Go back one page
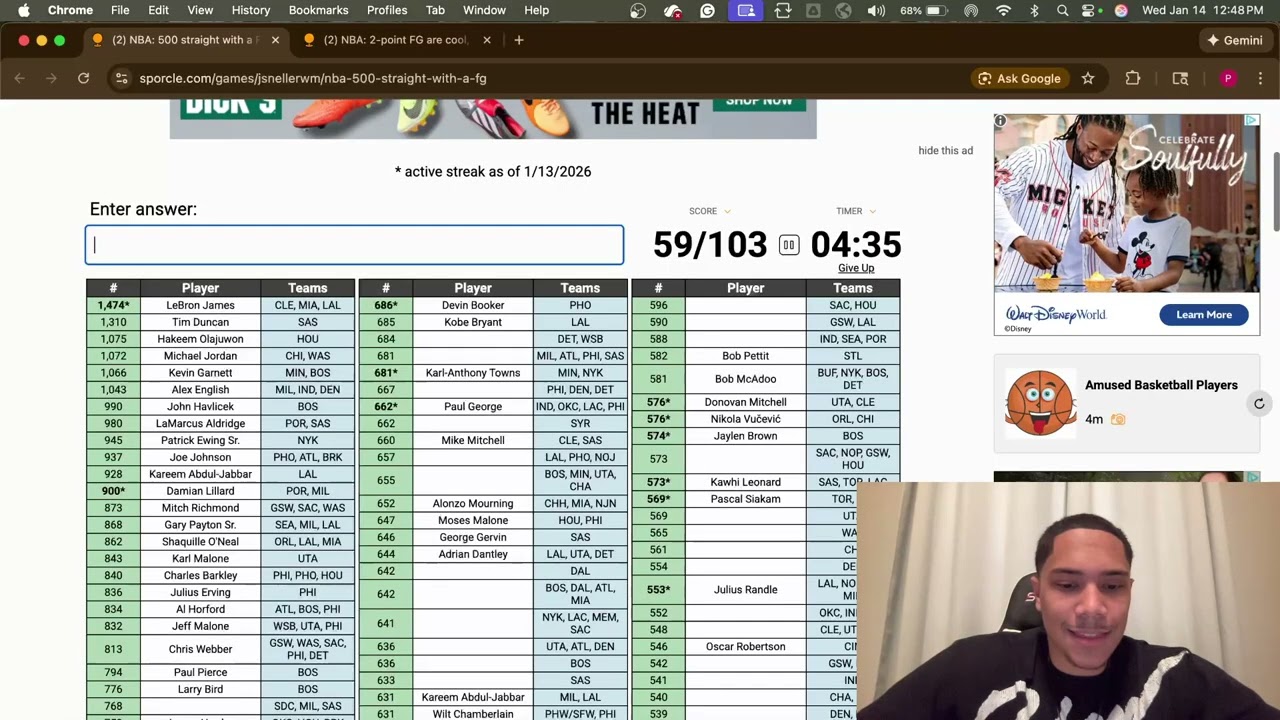This screenshot has height=720, width=1280. [20, 78]
